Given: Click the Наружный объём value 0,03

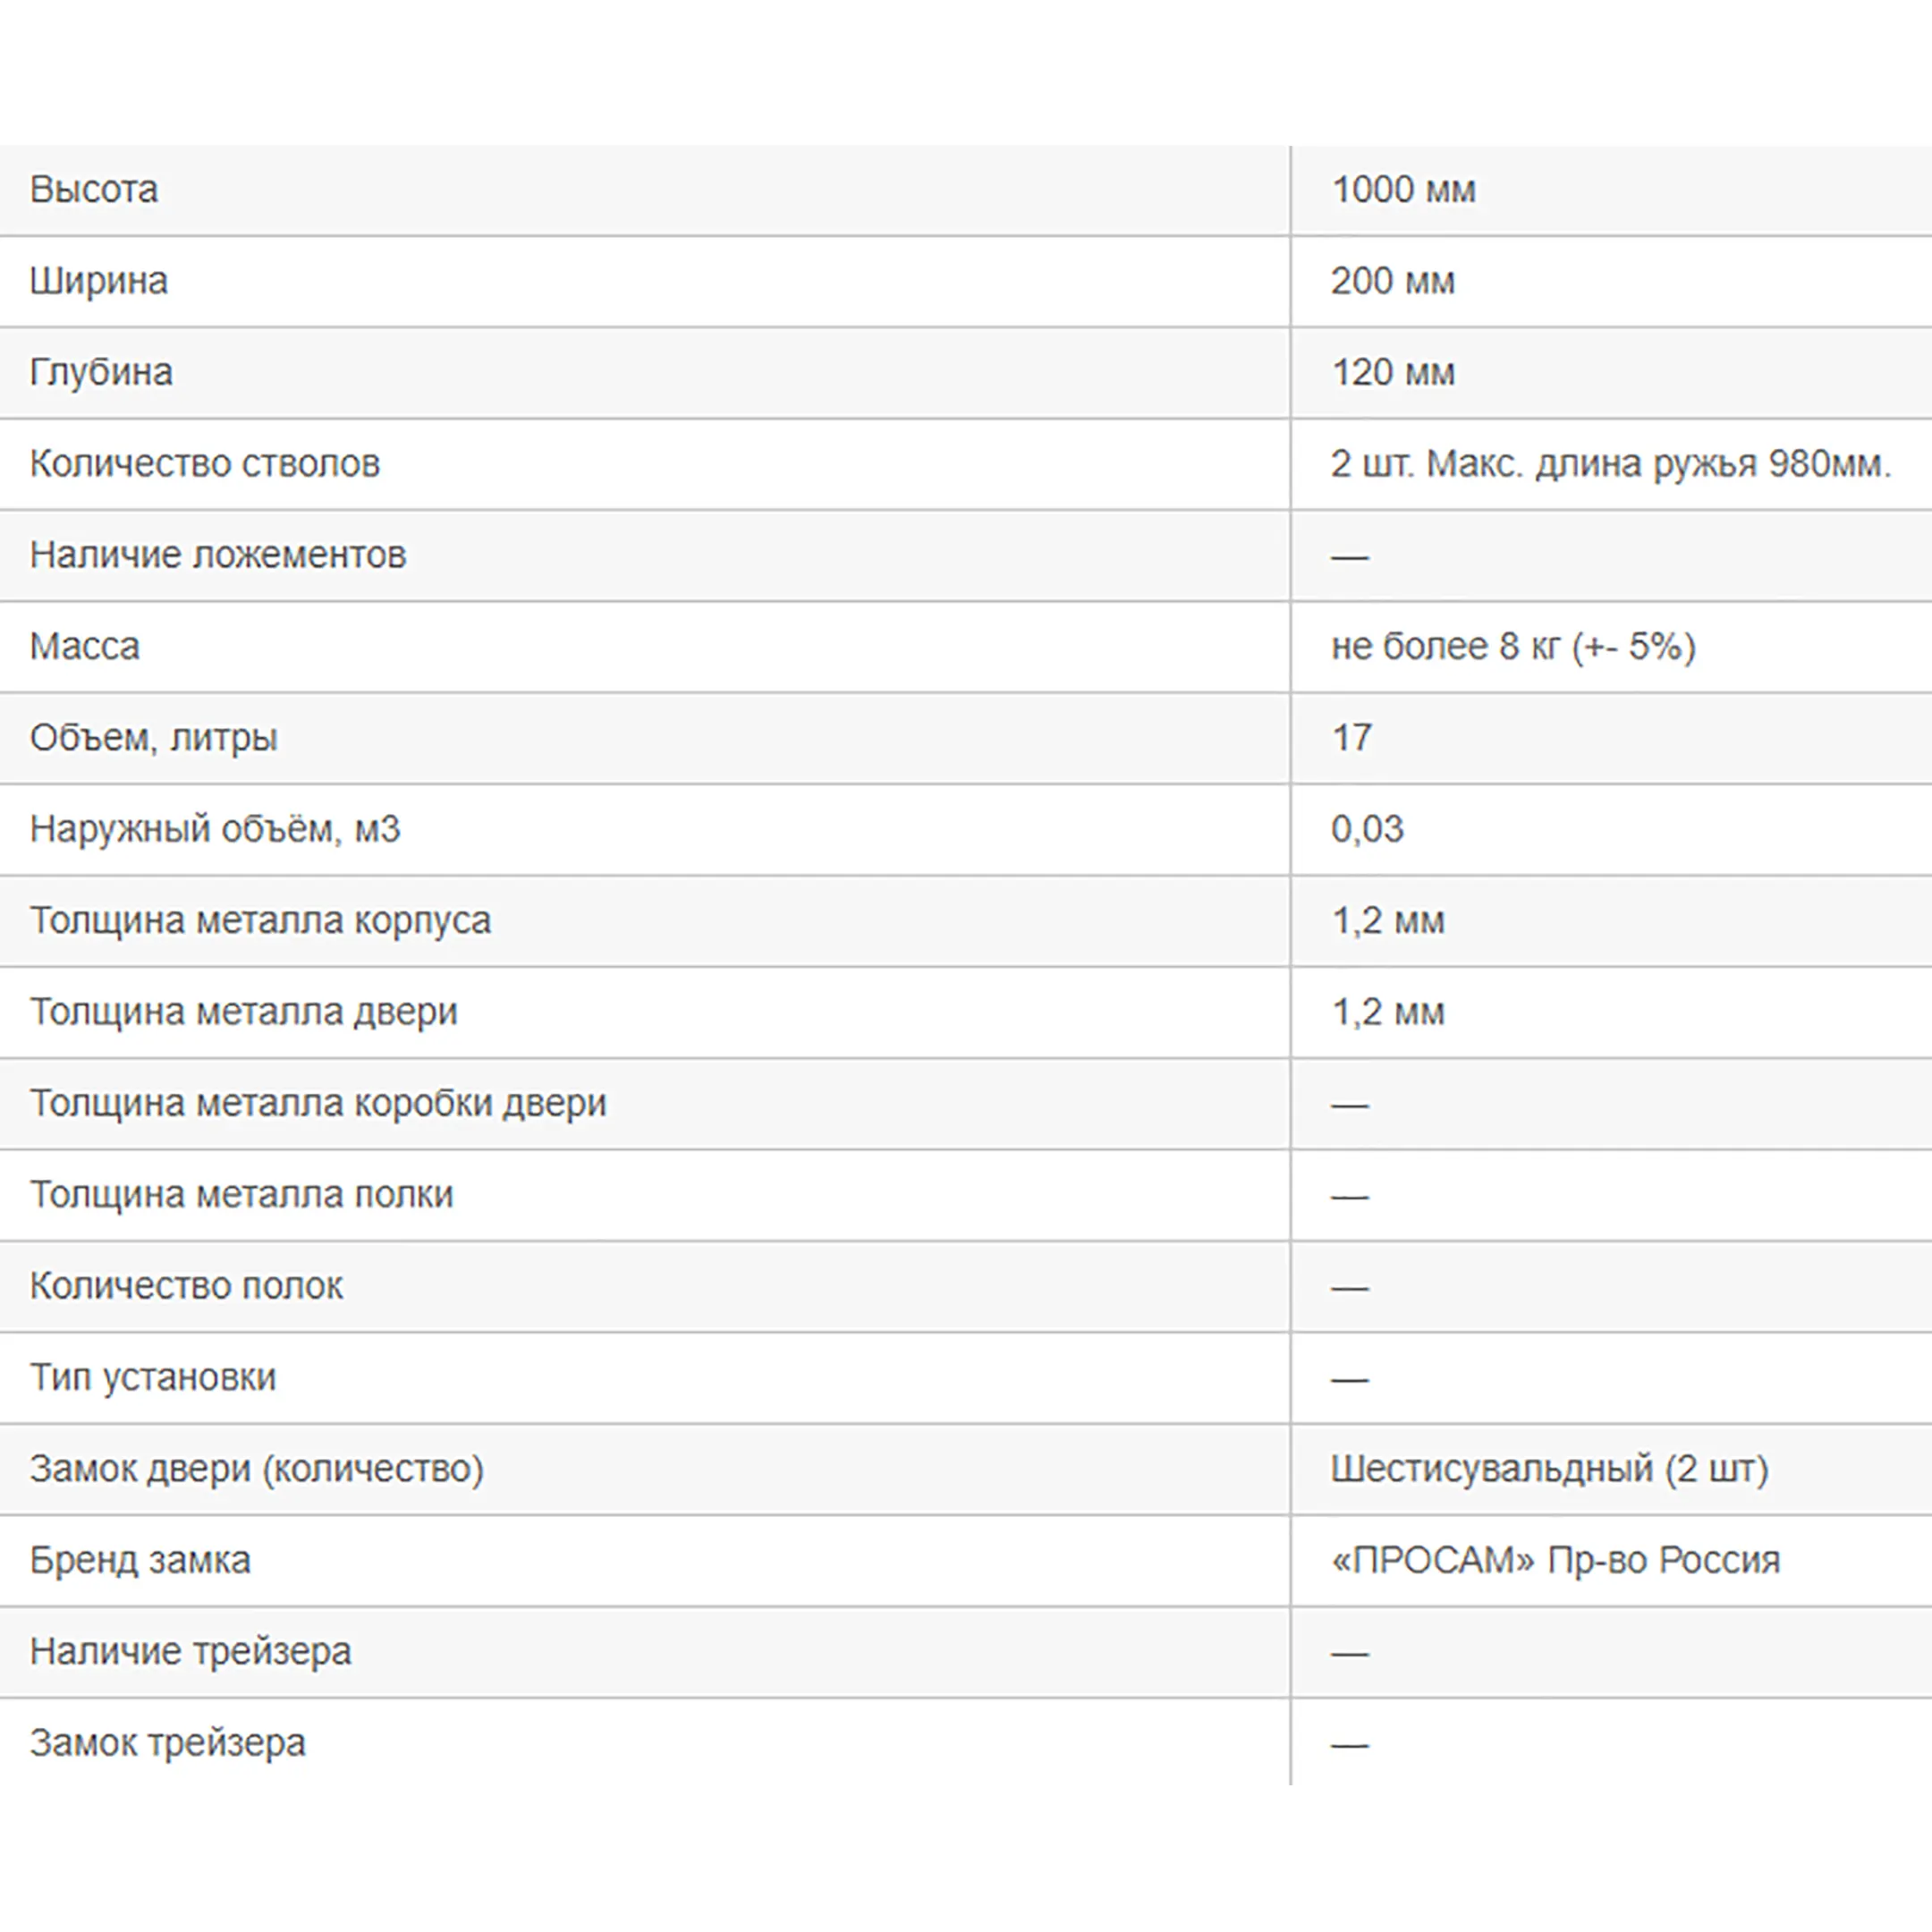Looking at the screenshot, I should (x=1366, y=829).
